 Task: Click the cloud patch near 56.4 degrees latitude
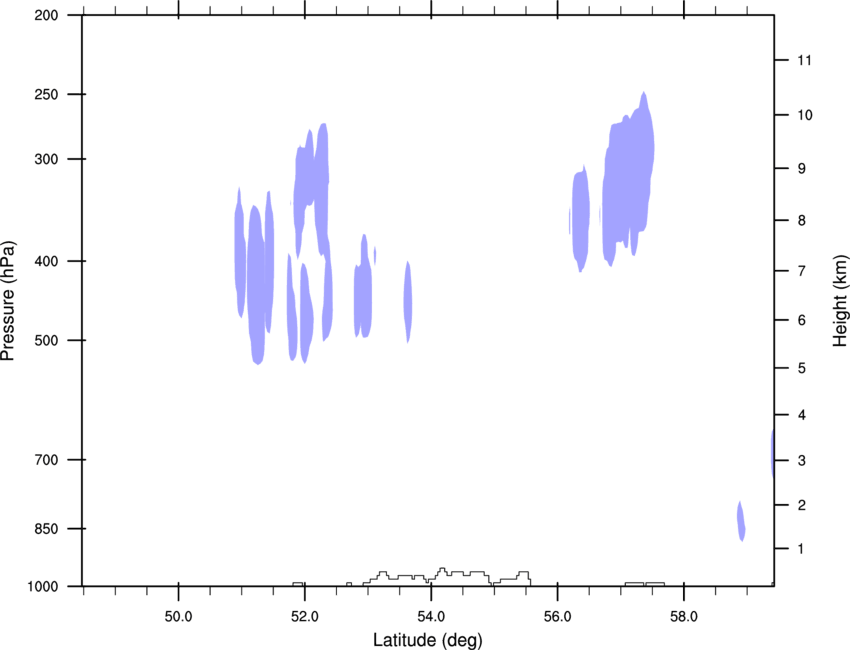(x=581, y=219)
